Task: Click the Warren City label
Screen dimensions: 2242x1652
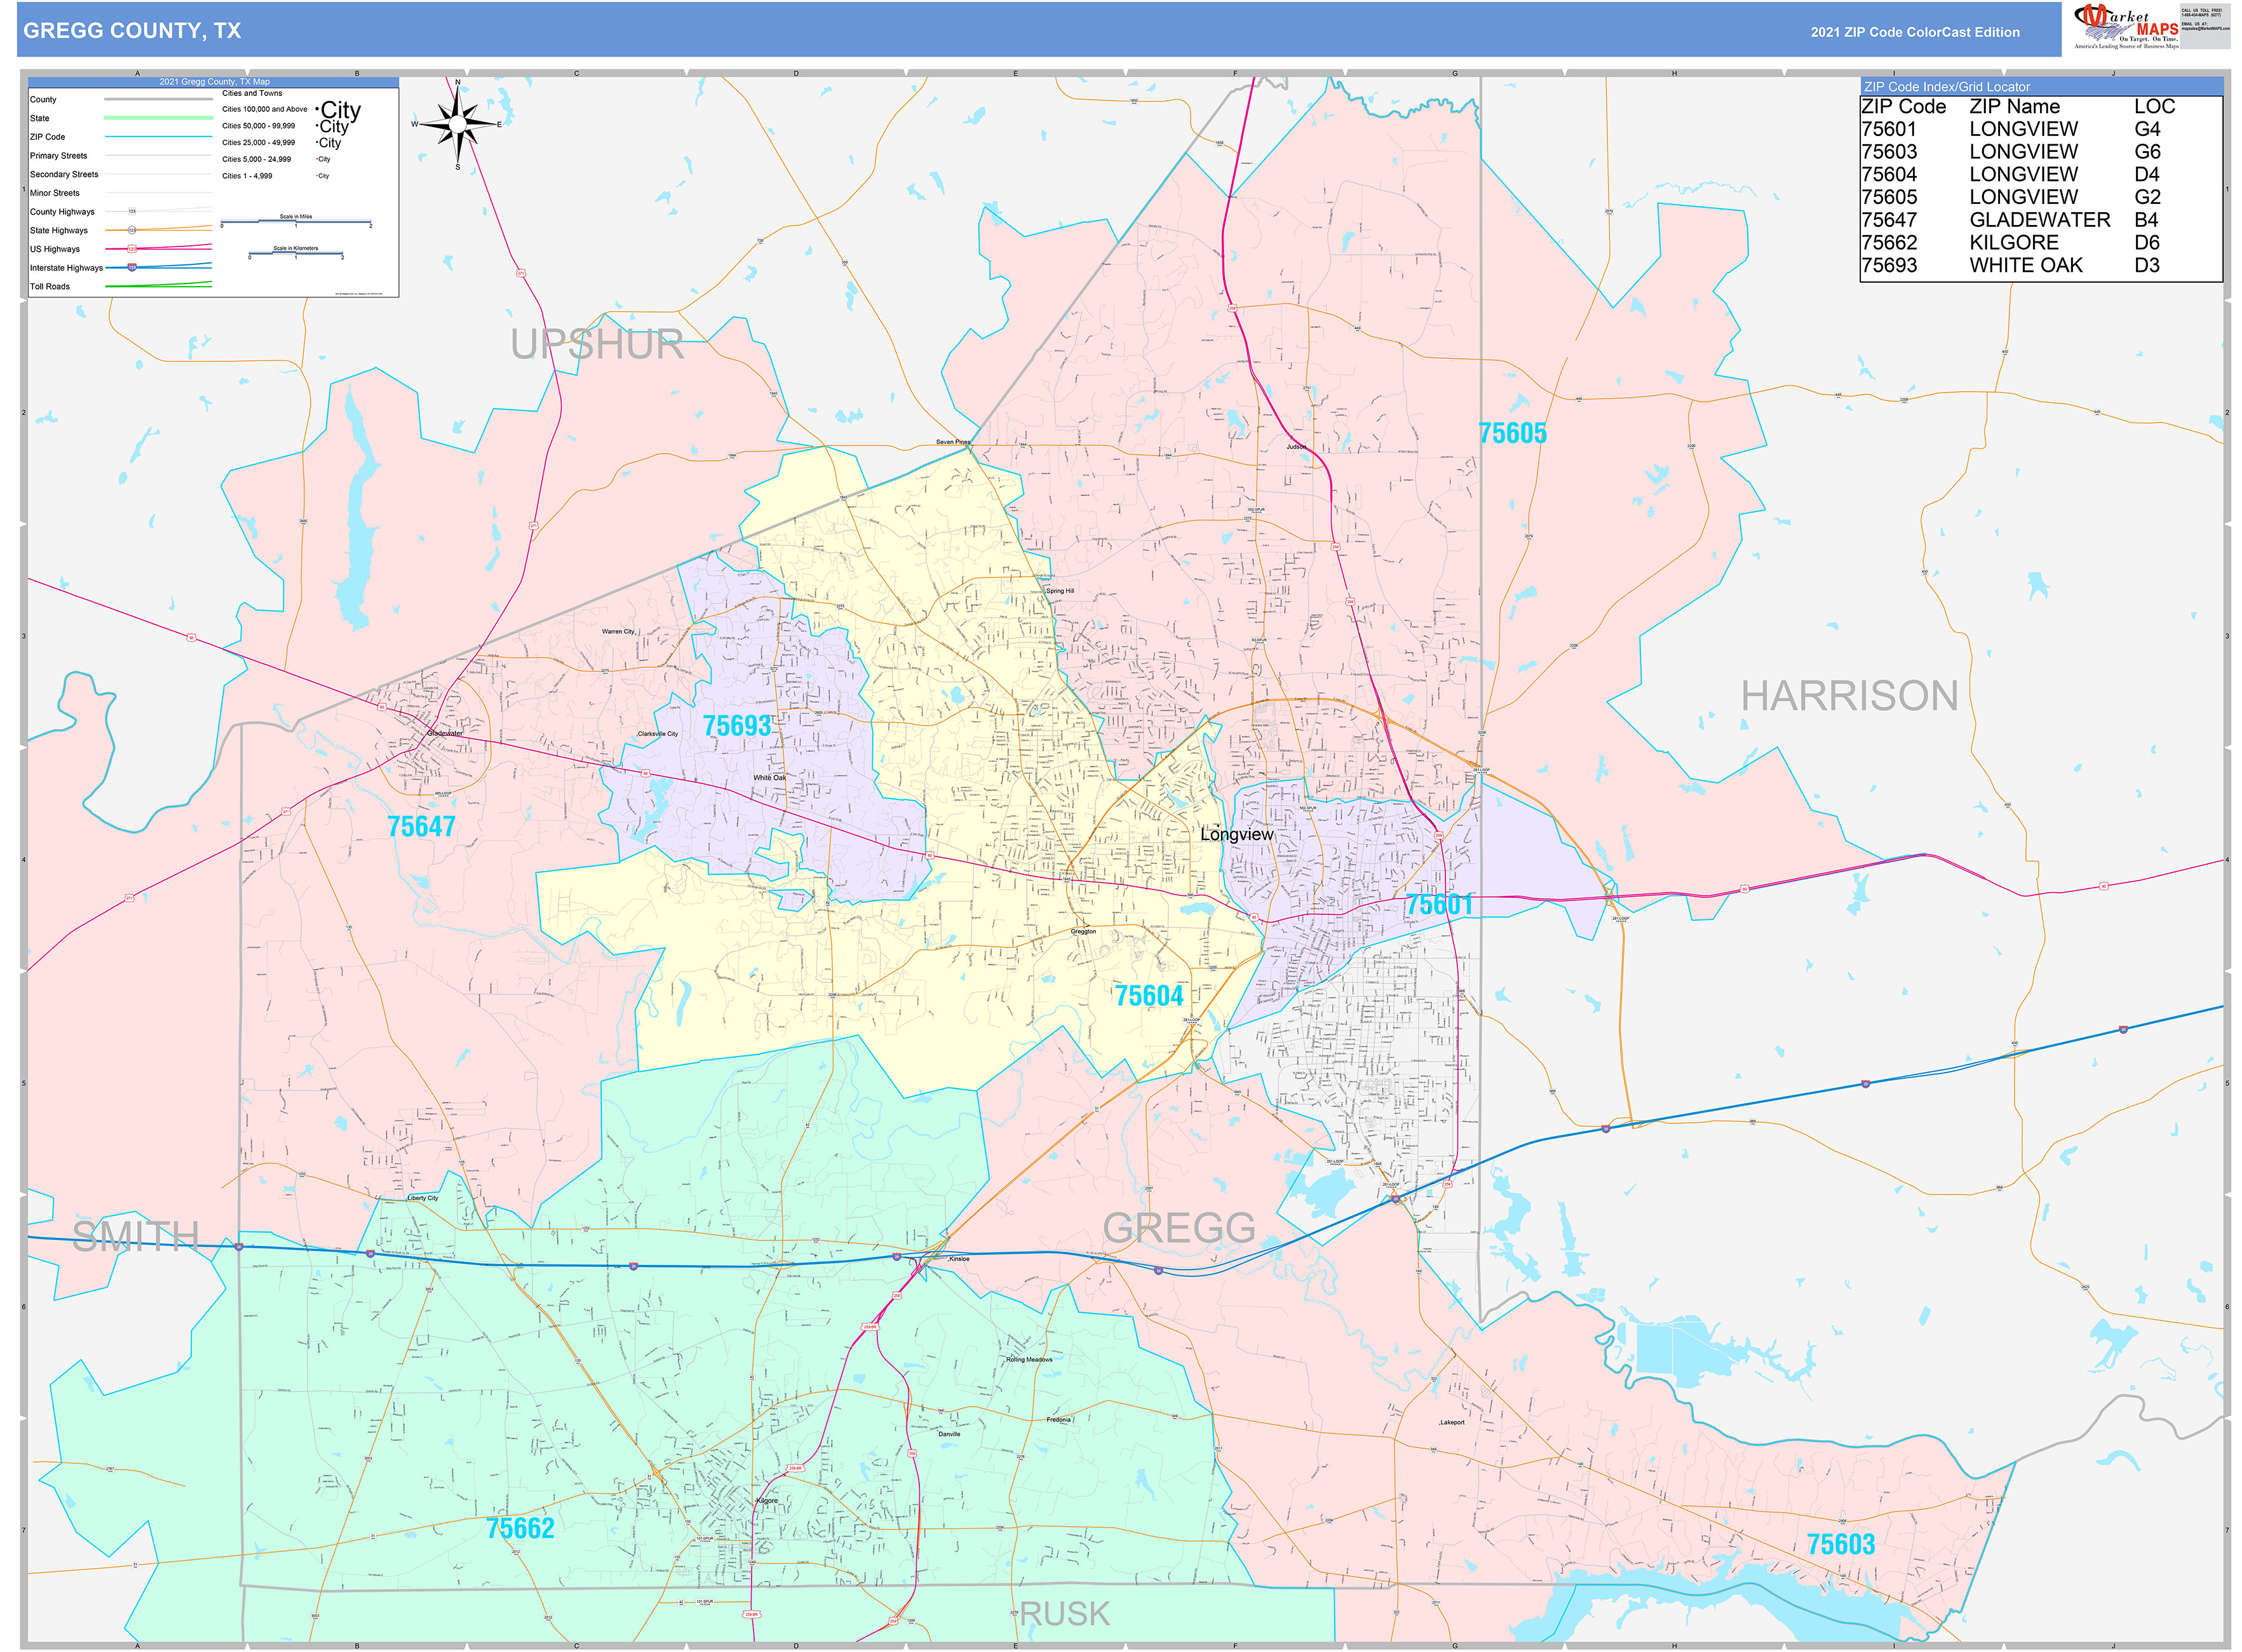Action: (x=618, y=631)
